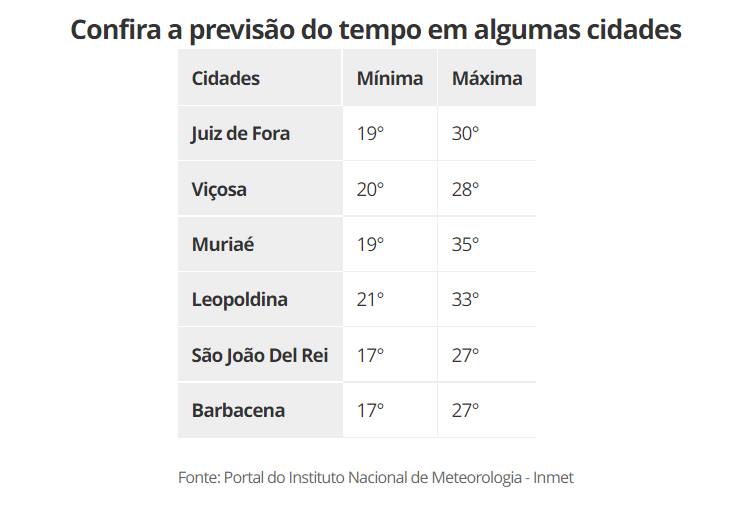Click Muriaé's 35° maximum temperature
Screen dimensions: 755x515
(465, 244)
